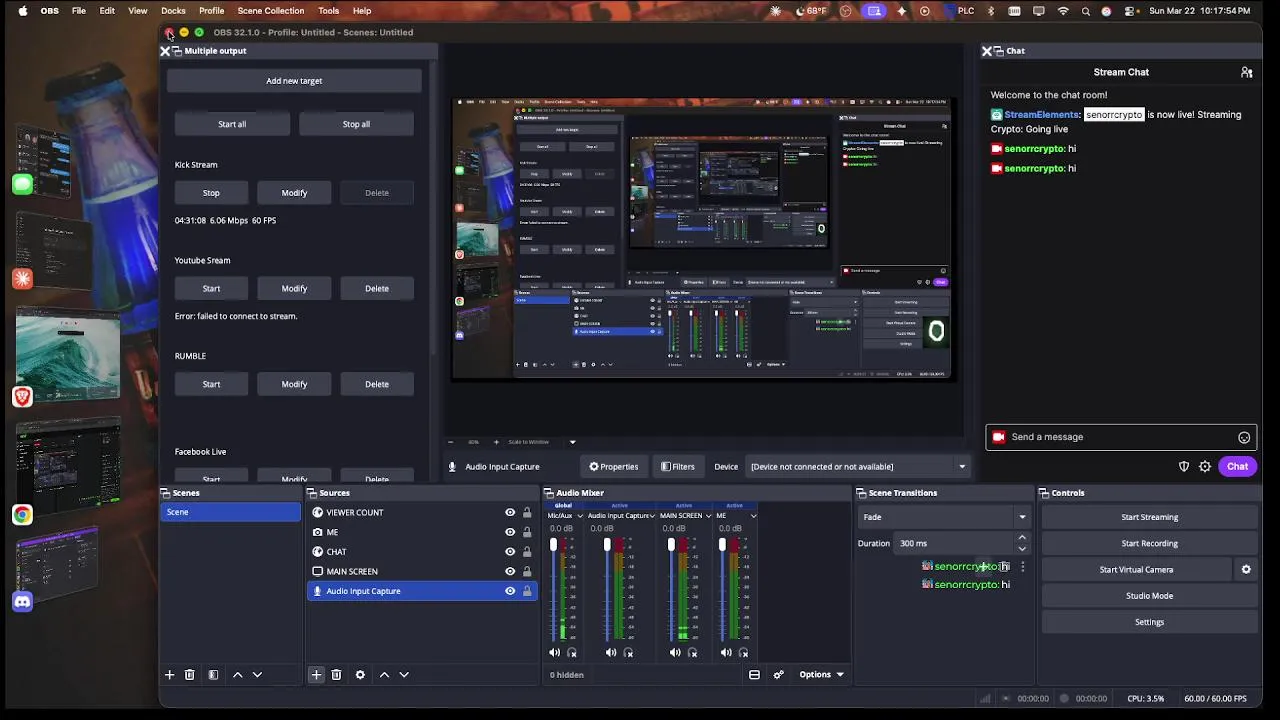Open ME mixer channel chevron menu
Image resolution: width=1280 pixels, height=720 pixels.
pos(753,516)
